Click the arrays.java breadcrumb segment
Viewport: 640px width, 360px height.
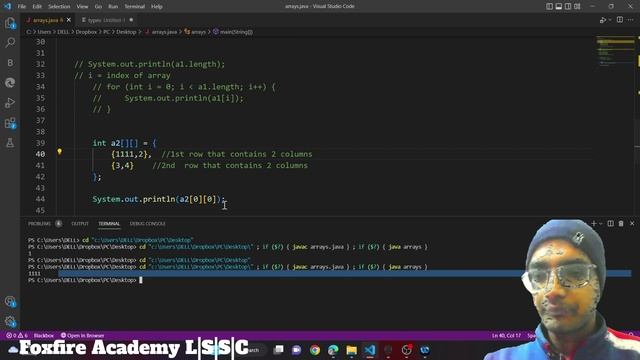[x=164, y=32]
